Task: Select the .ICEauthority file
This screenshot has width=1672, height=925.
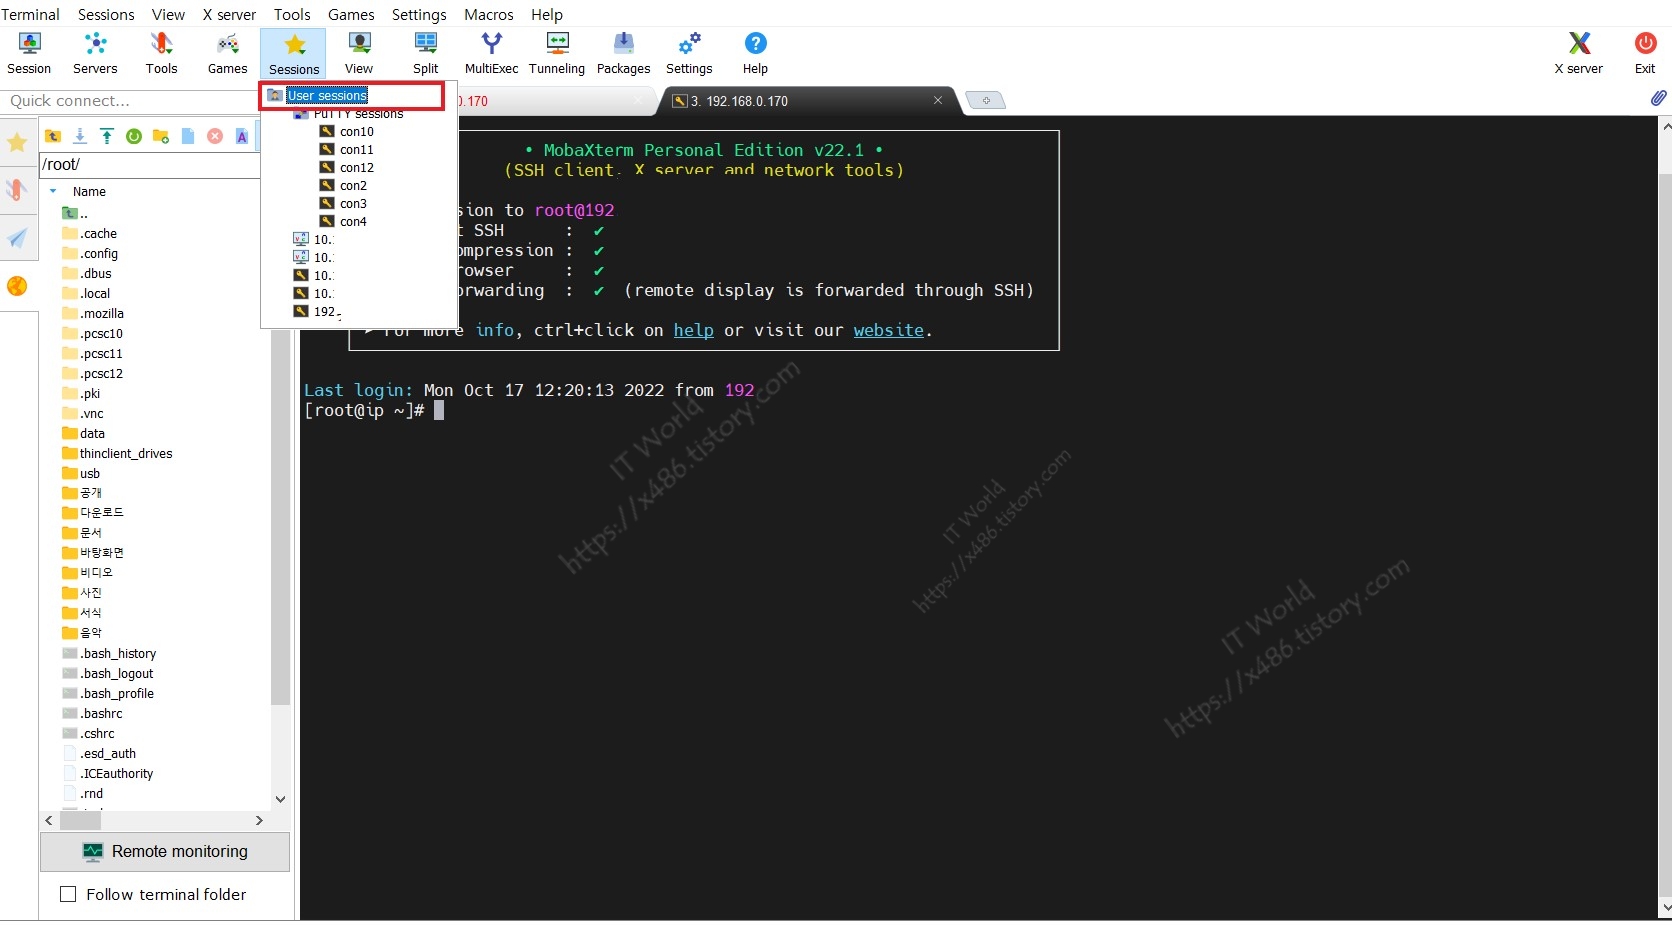Action: click(116, 773)
